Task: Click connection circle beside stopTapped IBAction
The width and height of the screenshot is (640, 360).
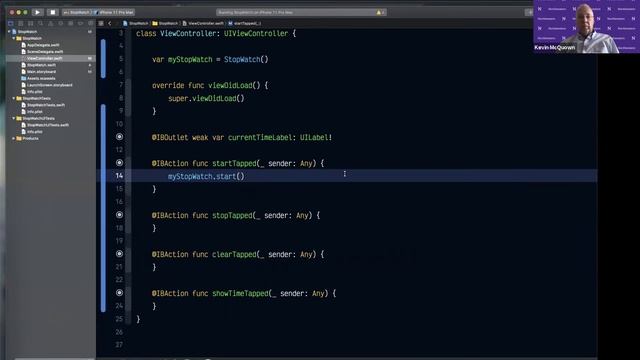Action: point(119,215)
